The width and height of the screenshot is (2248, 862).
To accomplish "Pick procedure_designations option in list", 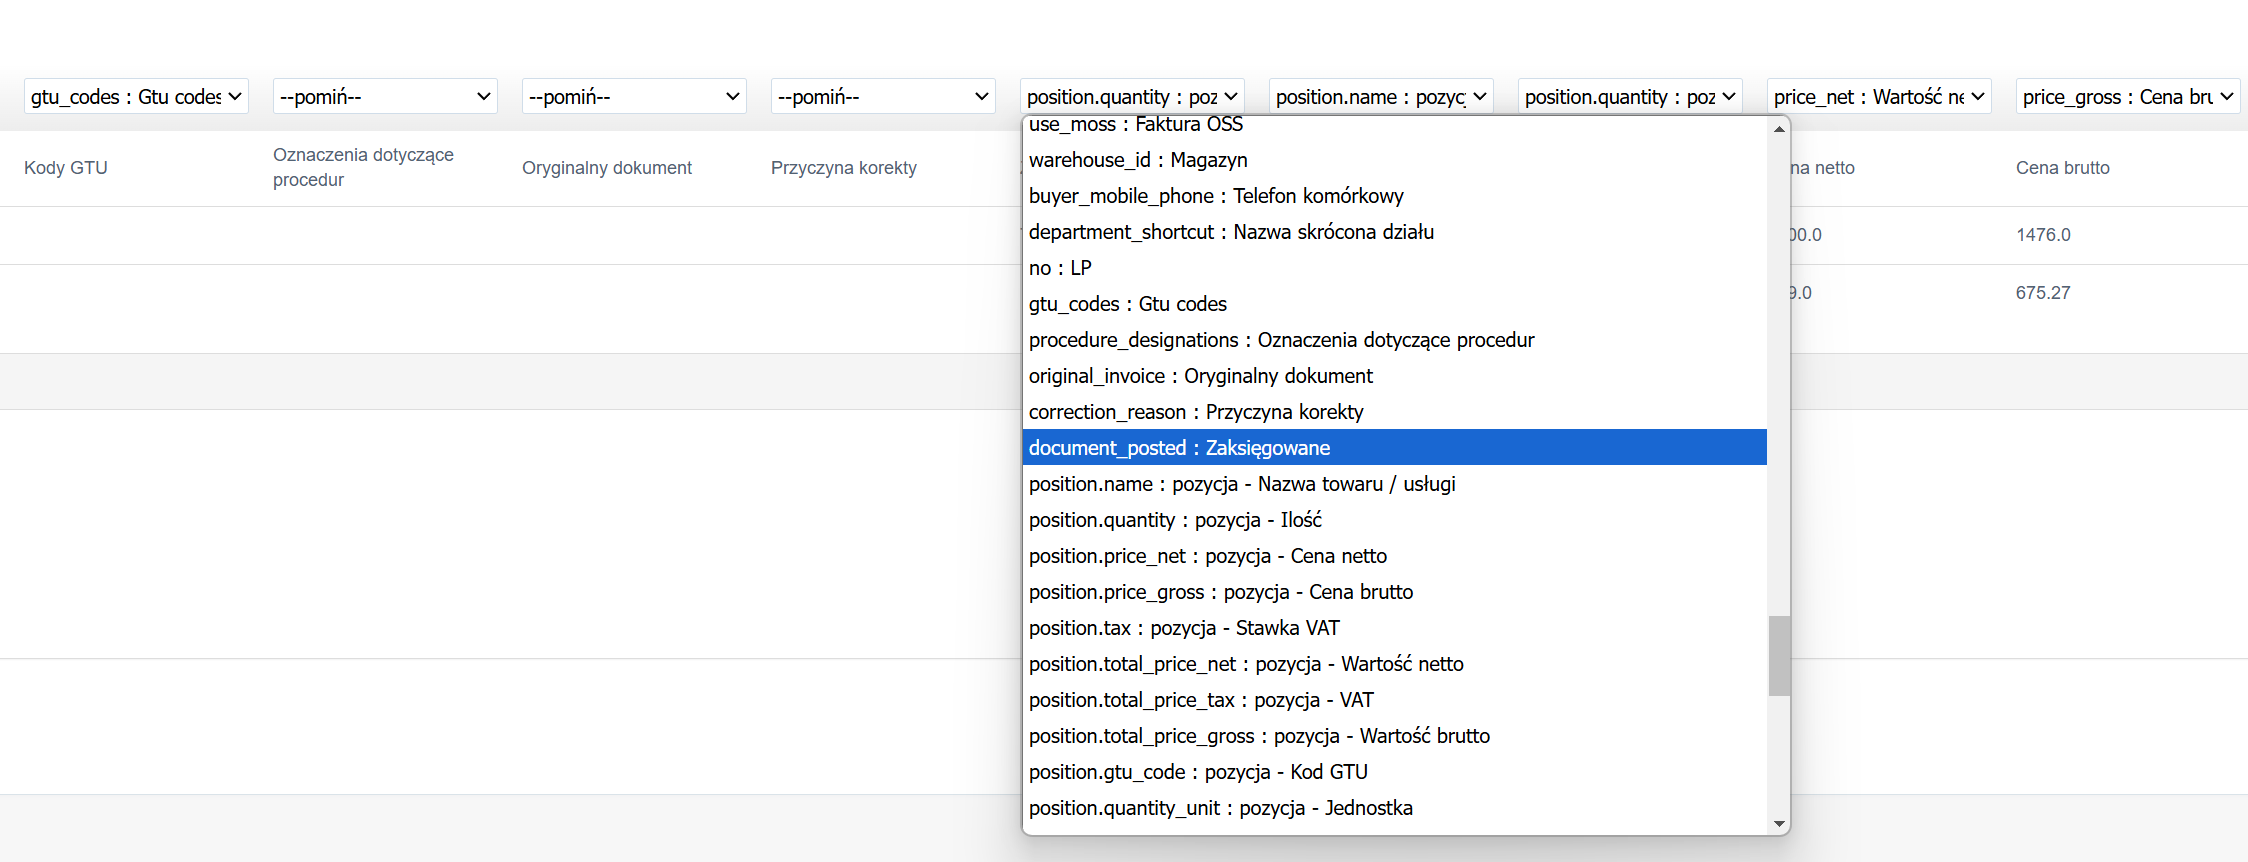I will click(1395, 340).
